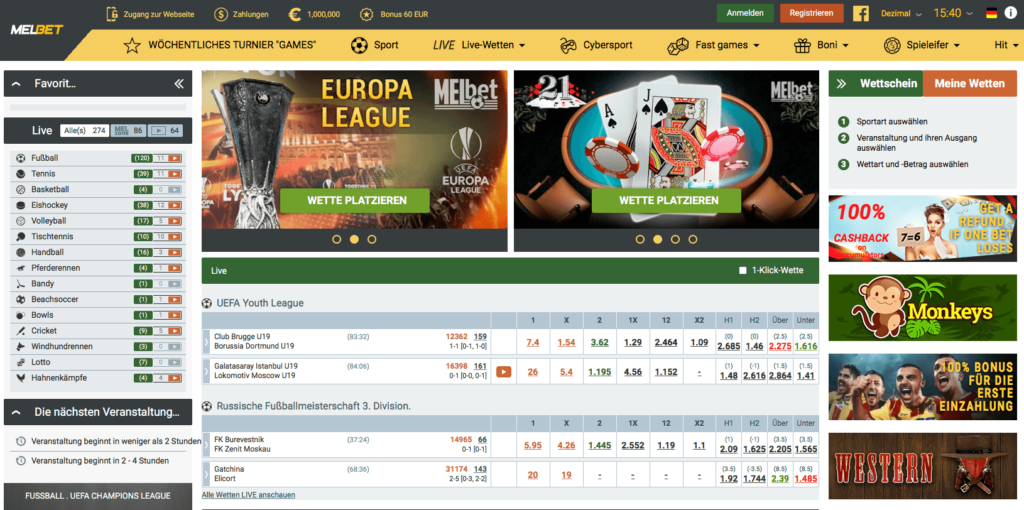Click Wette Platzieren on blackjack banner
Image resolution: width=1024 pixels, height=510 pixels.
666,200
